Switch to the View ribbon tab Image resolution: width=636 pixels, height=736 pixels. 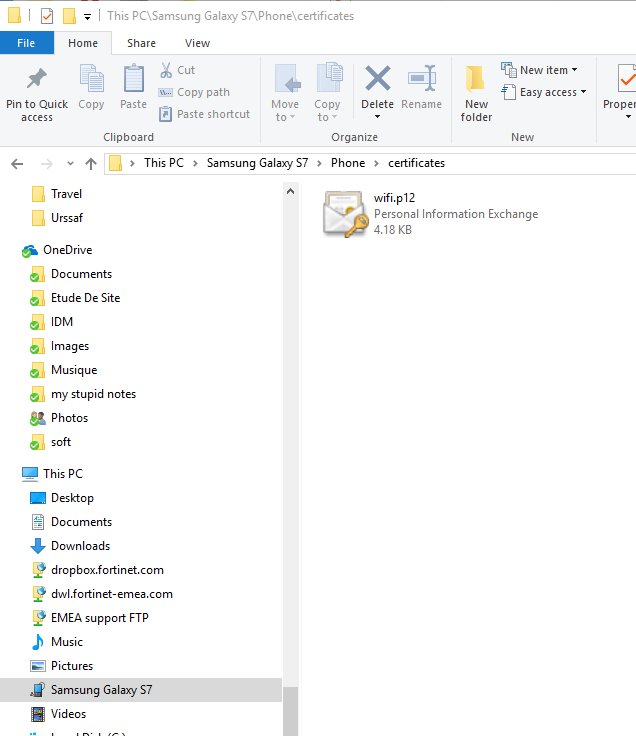tap(197, 43)
